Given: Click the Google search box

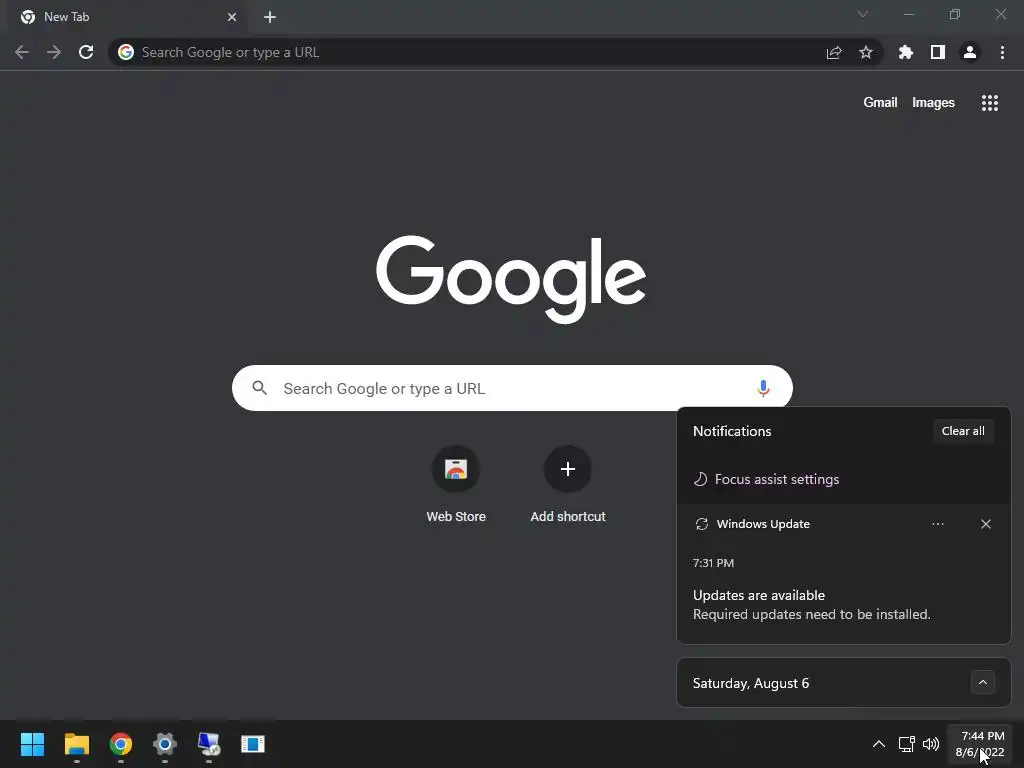Looking at the screenshot, I should point(512,388).
